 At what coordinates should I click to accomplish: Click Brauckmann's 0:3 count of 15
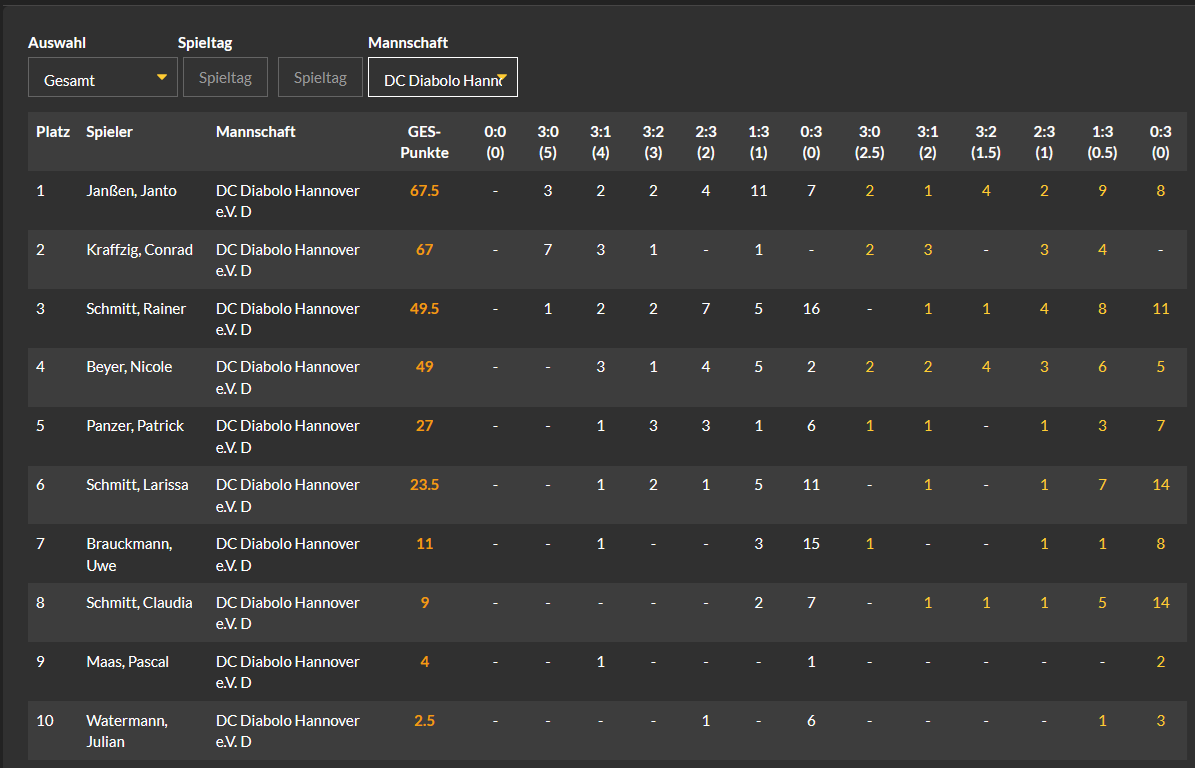tap(811, 544)
